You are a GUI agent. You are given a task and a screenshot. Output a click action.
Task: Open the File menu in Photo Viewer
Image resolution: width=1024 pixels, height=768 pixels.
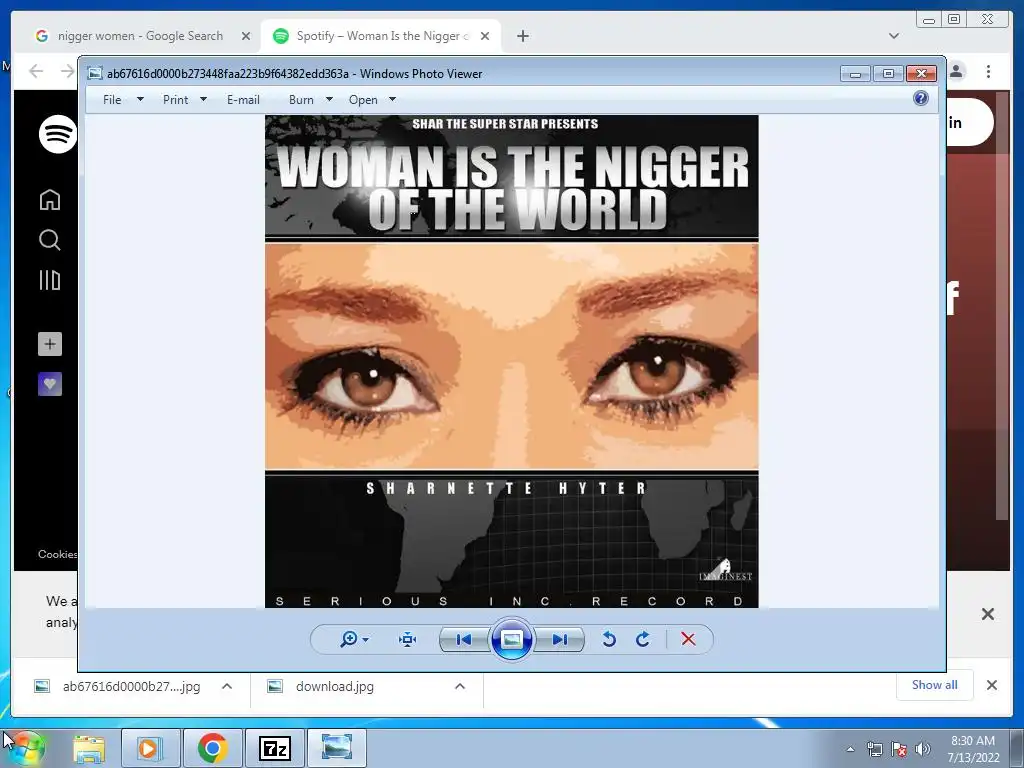112,100
